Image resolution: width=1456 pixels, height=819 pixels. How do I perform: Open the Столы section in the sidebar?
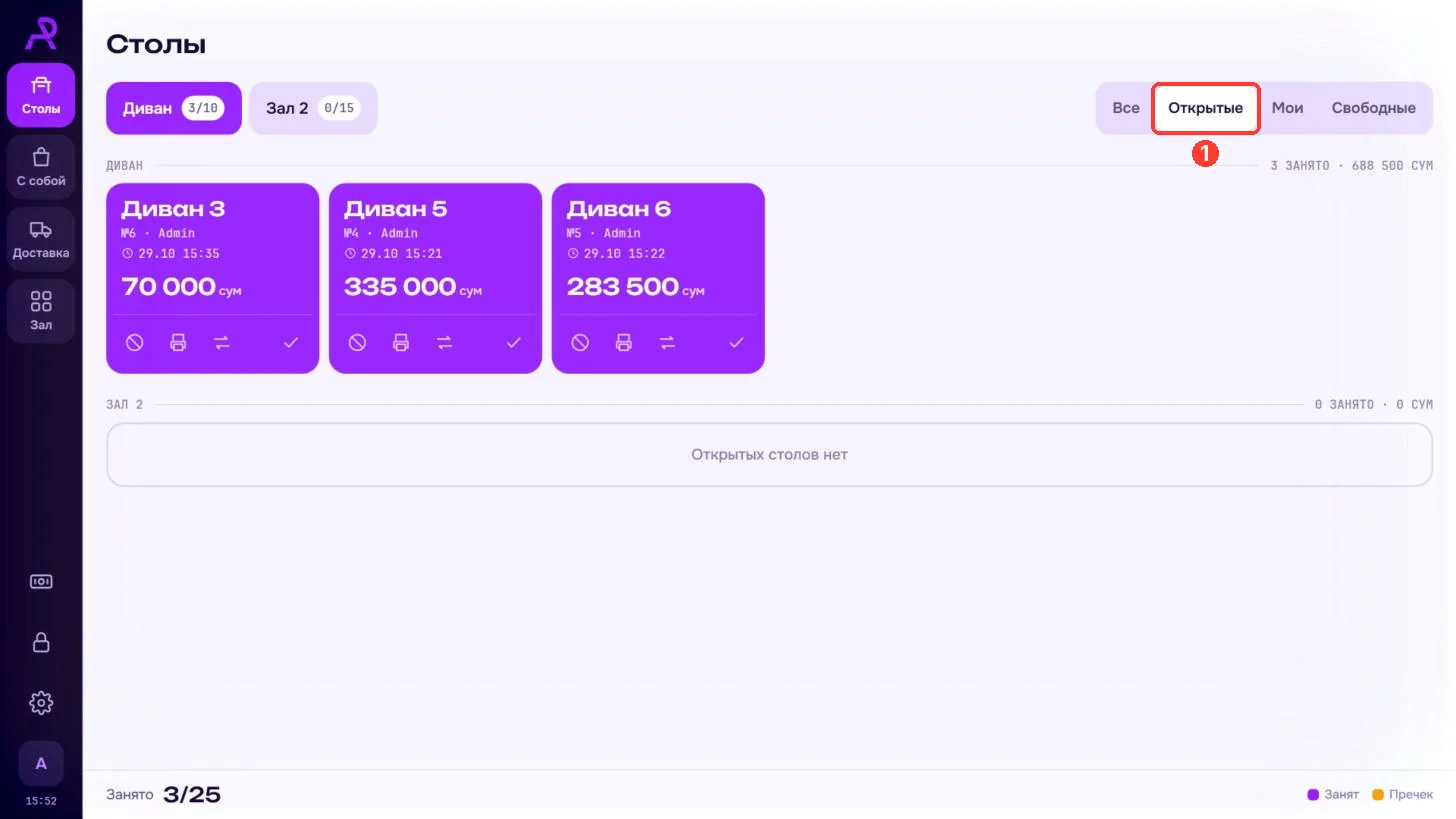pyautogui.click(x=41, y=95)
